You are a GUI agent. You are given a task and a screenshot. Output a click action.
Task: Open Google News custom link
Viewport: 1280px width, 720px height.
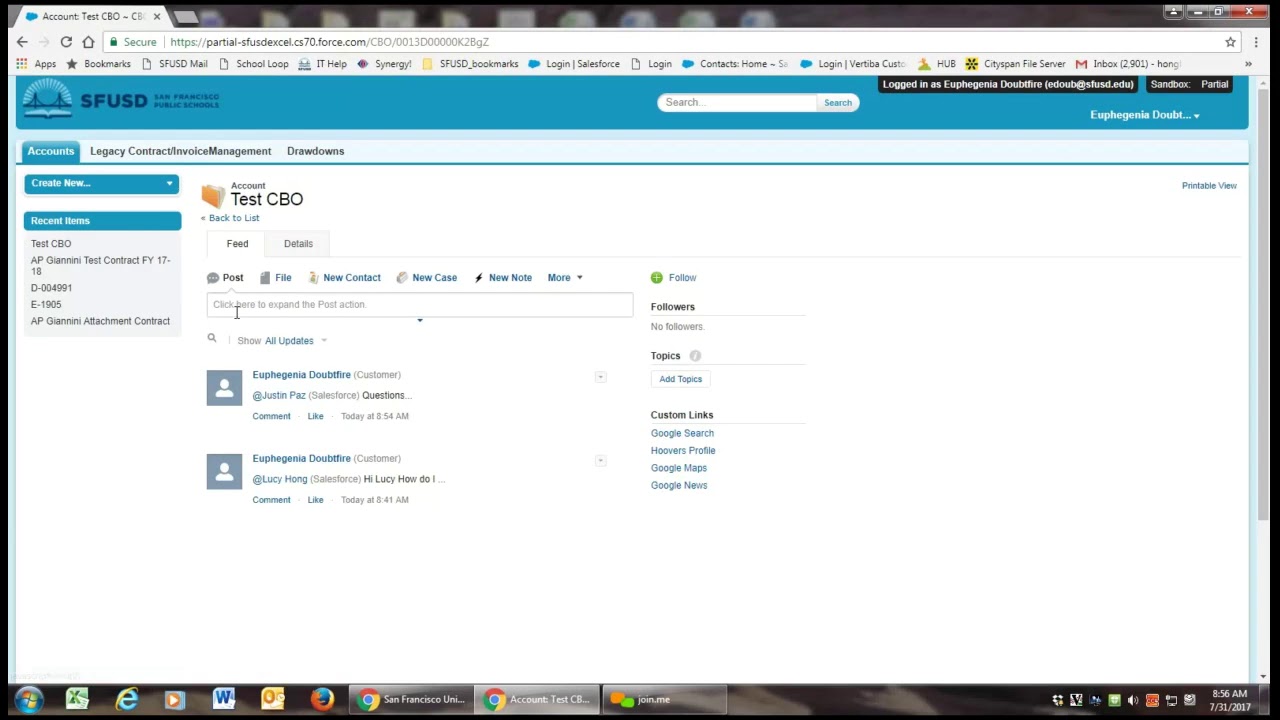pyautogui.click(x=679, y=486)
